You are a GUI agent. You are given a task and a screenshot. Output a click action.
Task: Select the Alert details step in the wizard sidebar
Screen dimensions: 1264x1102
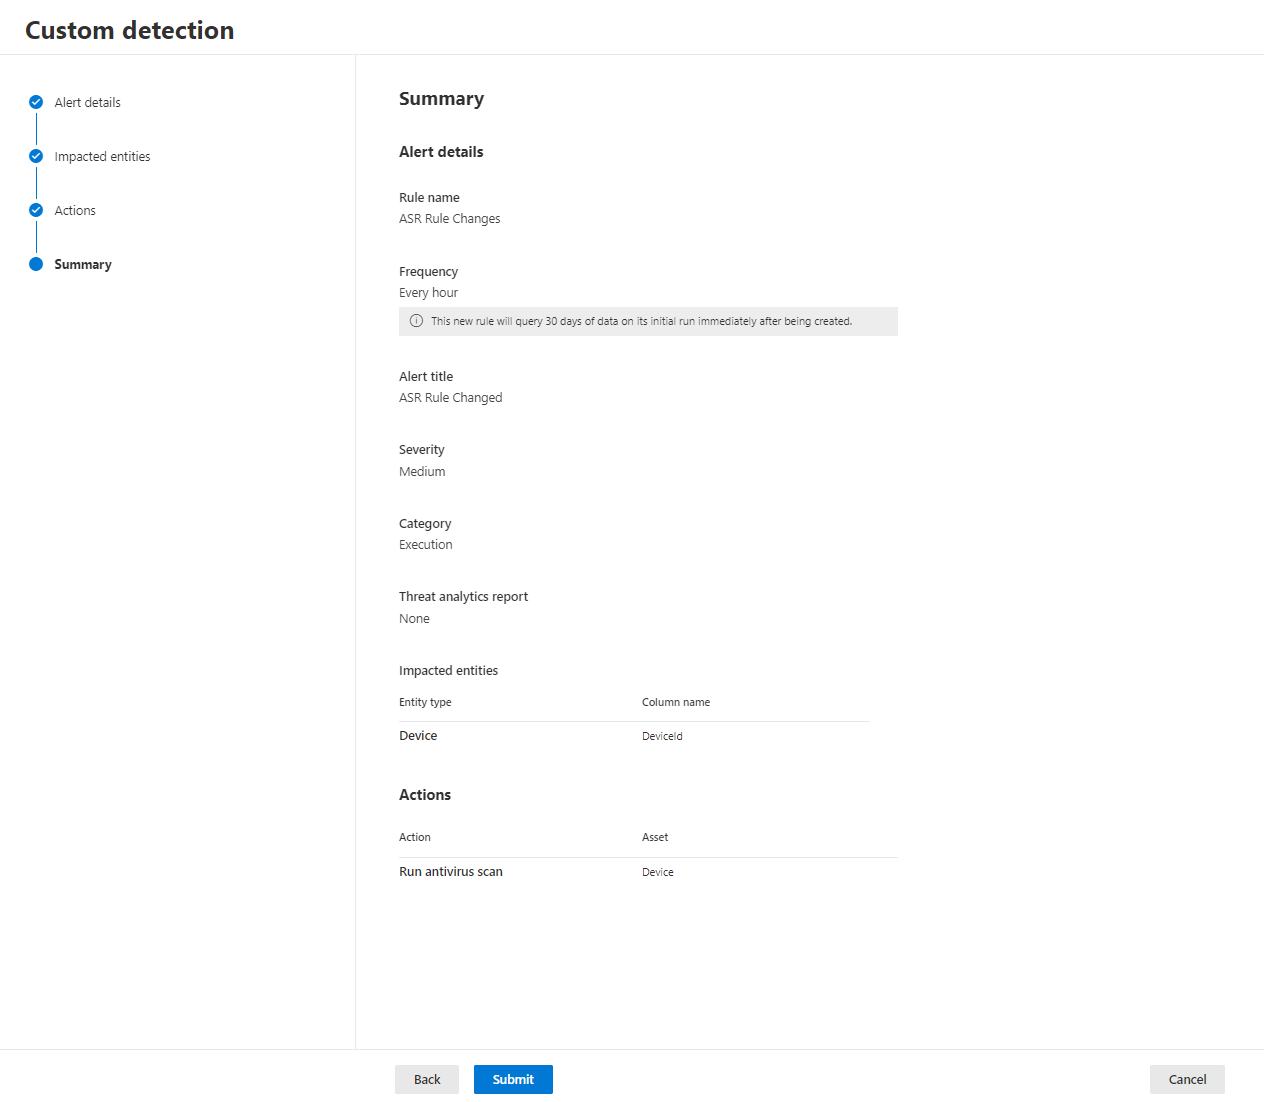pyautogui.click(x=87, y=102)
